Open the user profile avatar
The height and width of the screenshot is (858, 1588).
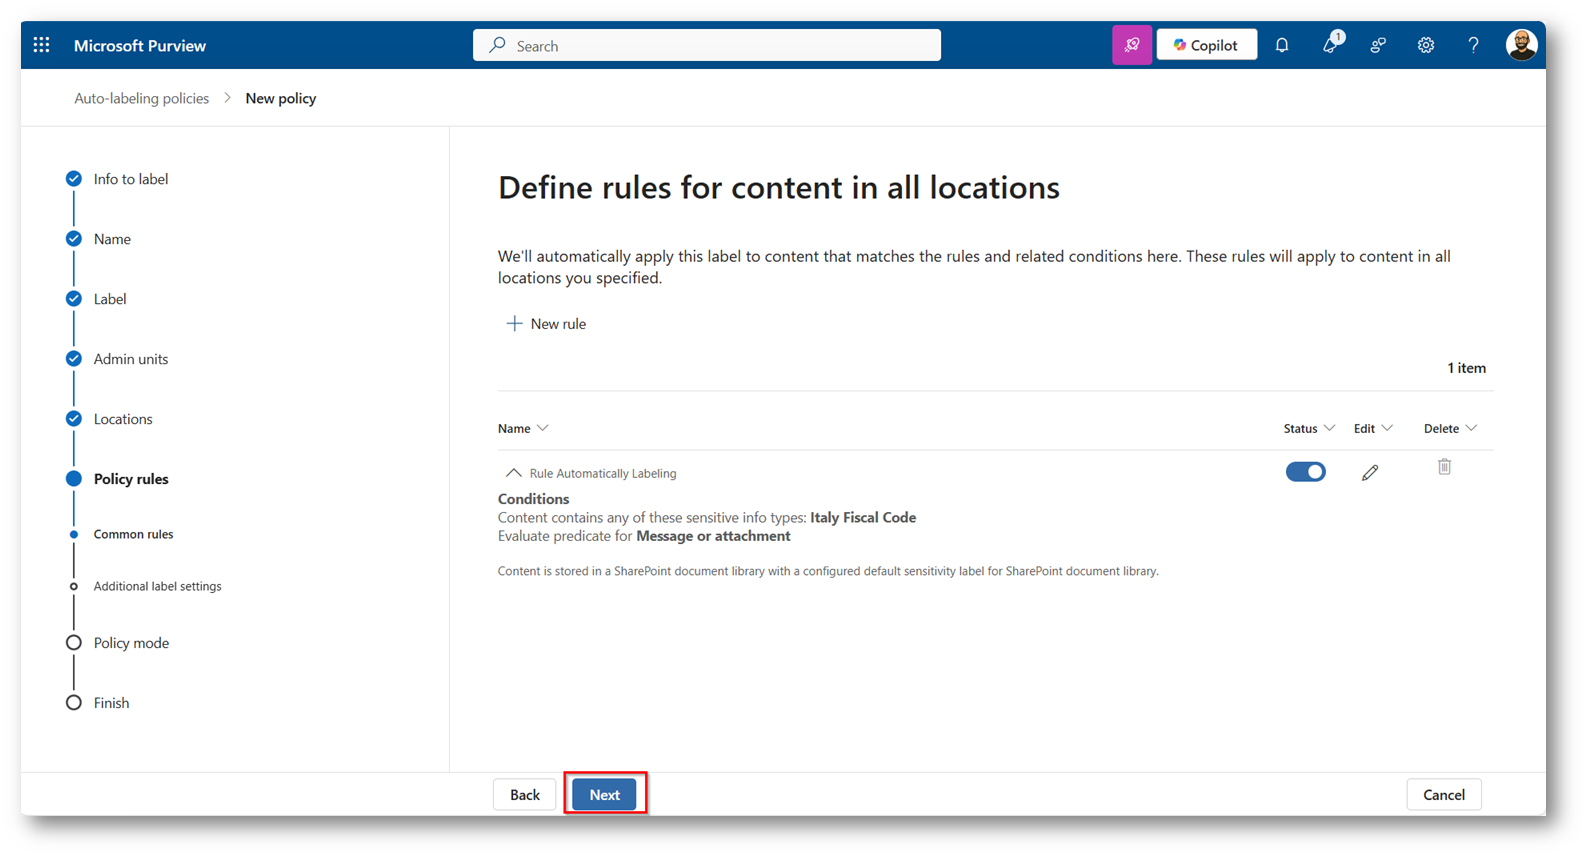[1520, 45]
